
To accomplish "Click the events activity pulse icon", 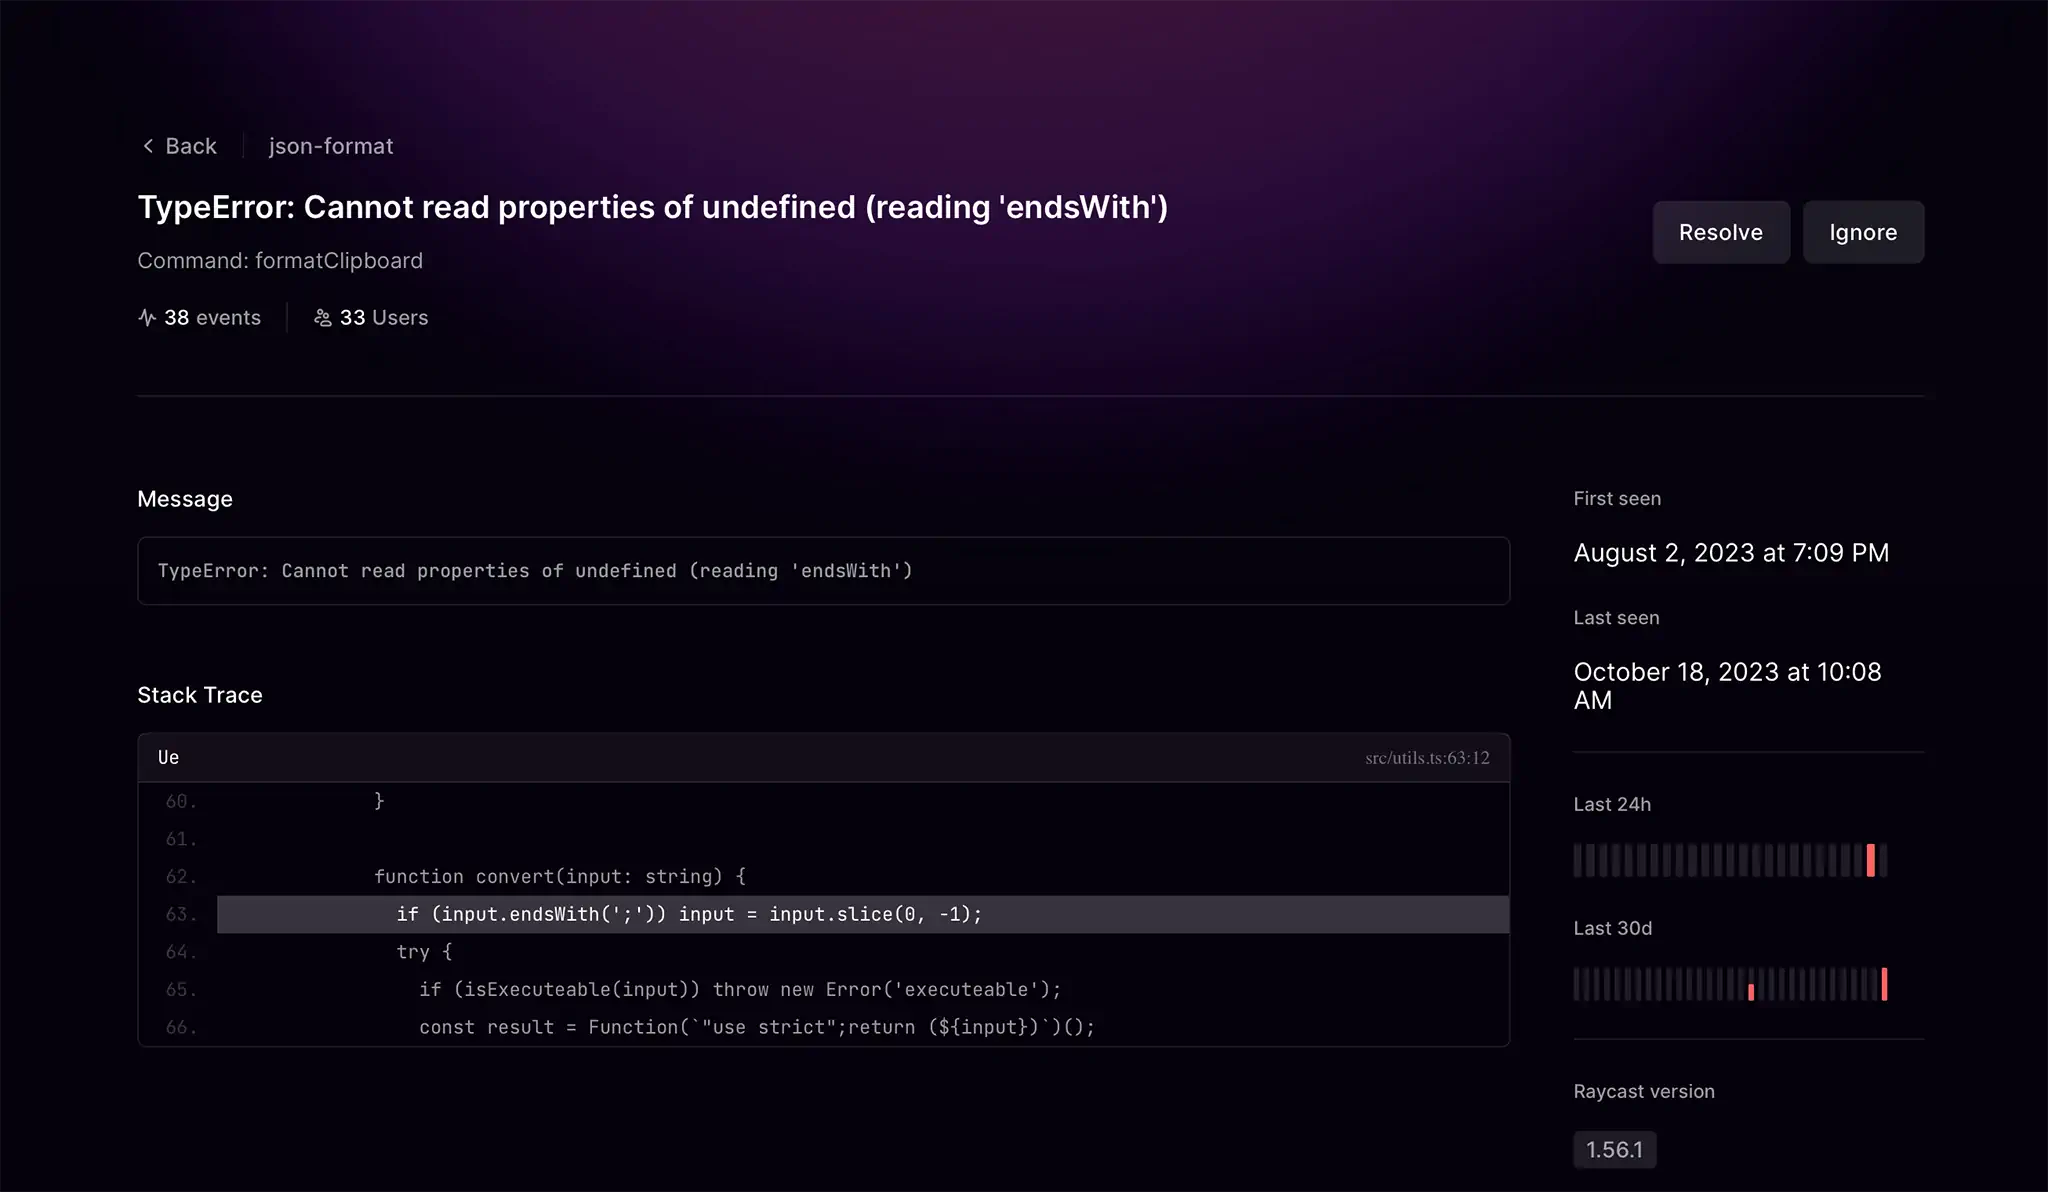I will [147, 318].
